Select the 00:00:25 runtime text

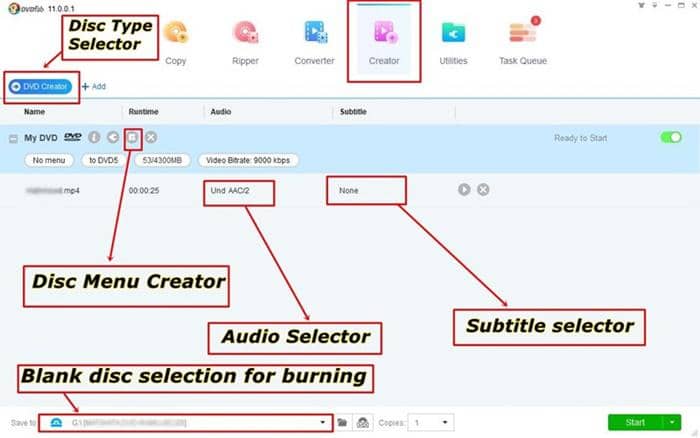[144, 191]
